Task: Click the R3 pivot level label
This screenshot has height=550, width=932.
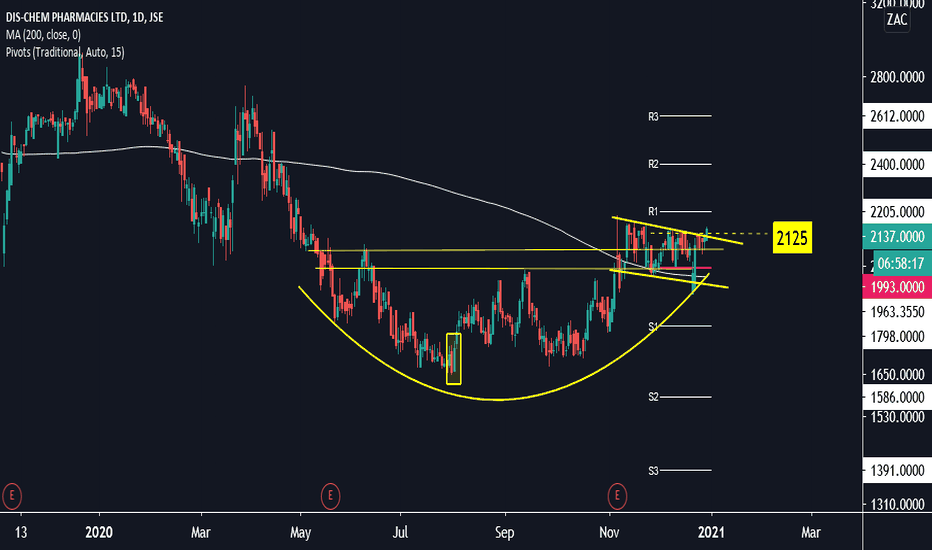Action: [653, 117]
